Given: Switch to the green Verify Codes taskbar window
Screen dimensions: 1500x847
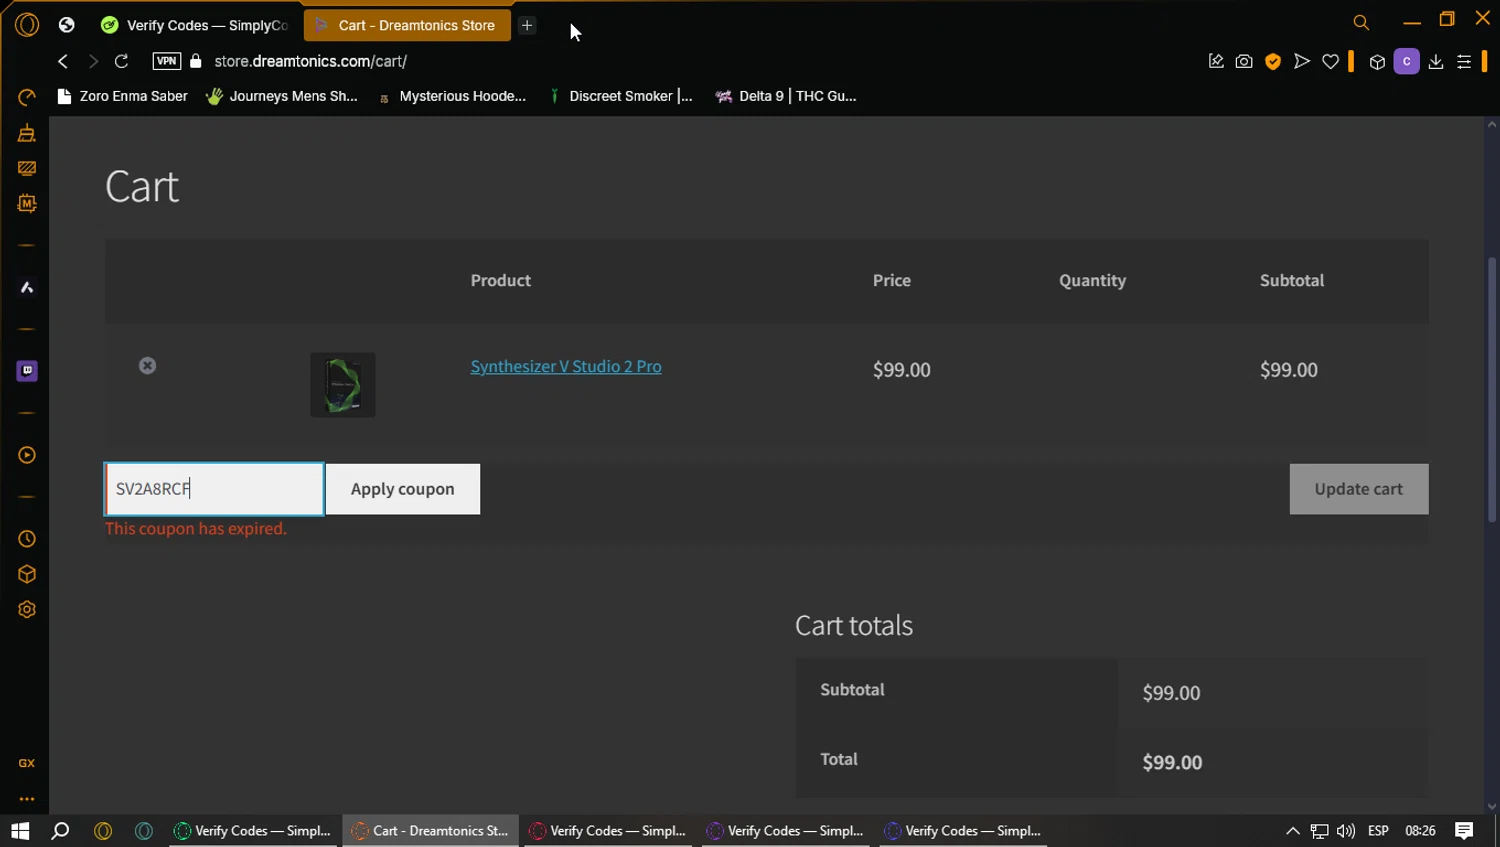Looking at the screenshot, I should pos(253,831).
